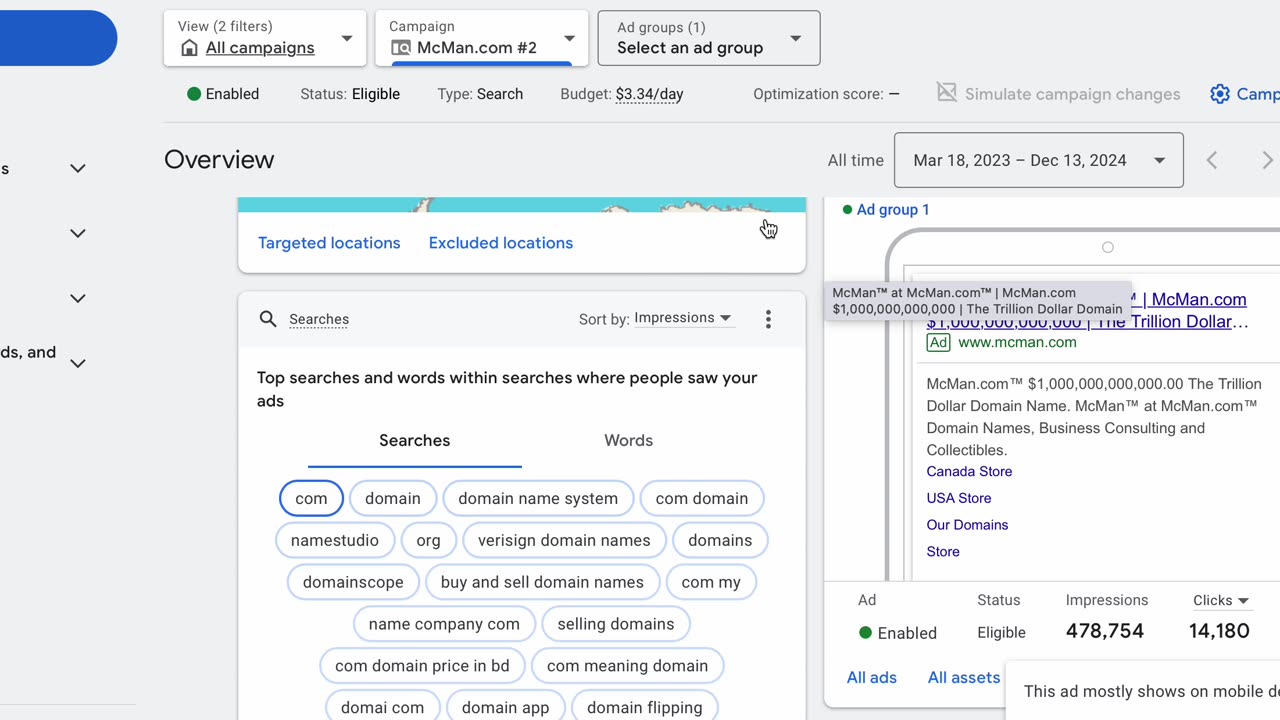Screen dimensions: 1280x720
Task: Click the search campaign icon beside McMan.com #2
Action: click(400, 48)
